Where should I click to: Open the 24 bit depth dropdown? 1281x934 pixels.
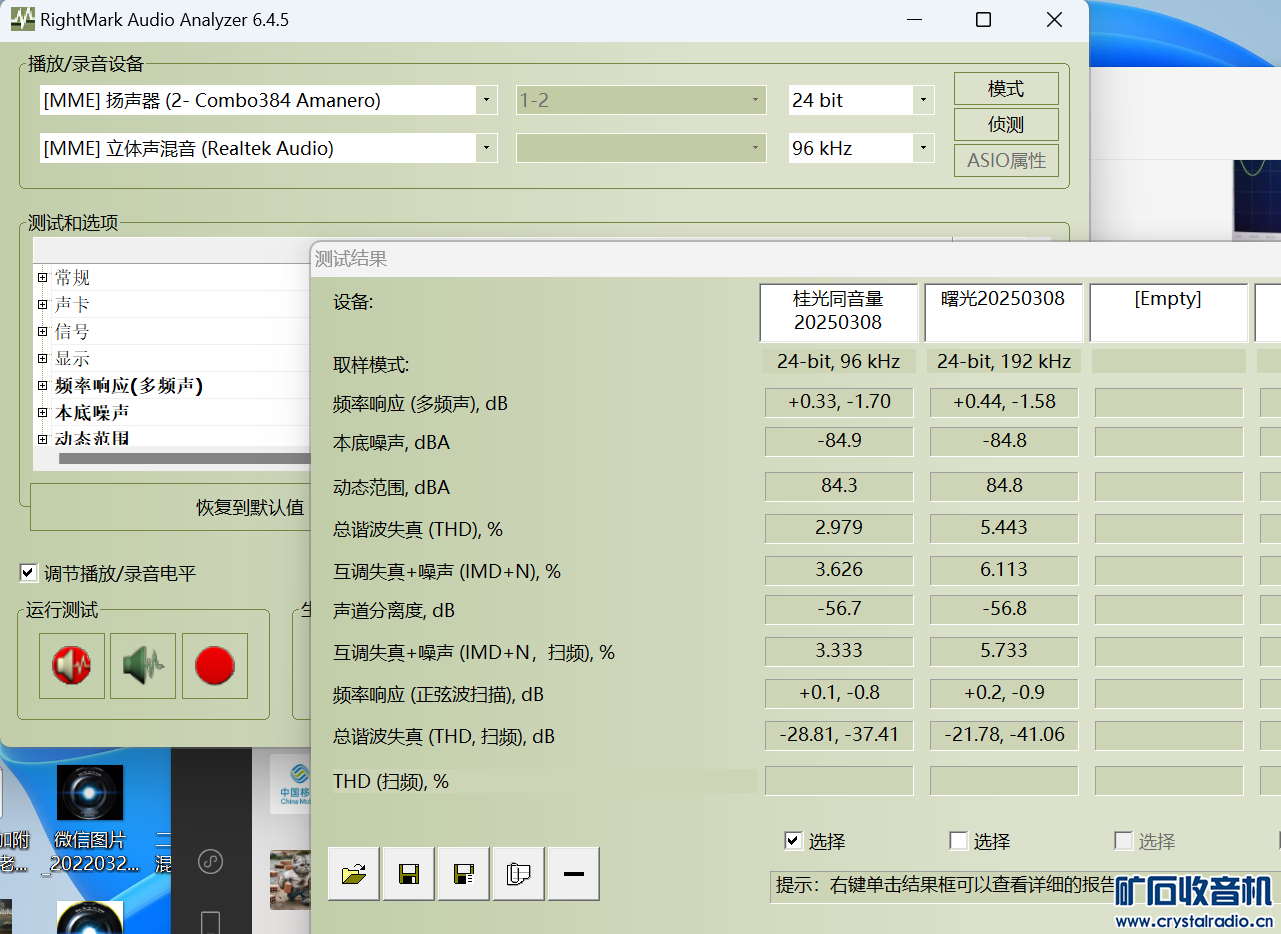tap(923, 100)
